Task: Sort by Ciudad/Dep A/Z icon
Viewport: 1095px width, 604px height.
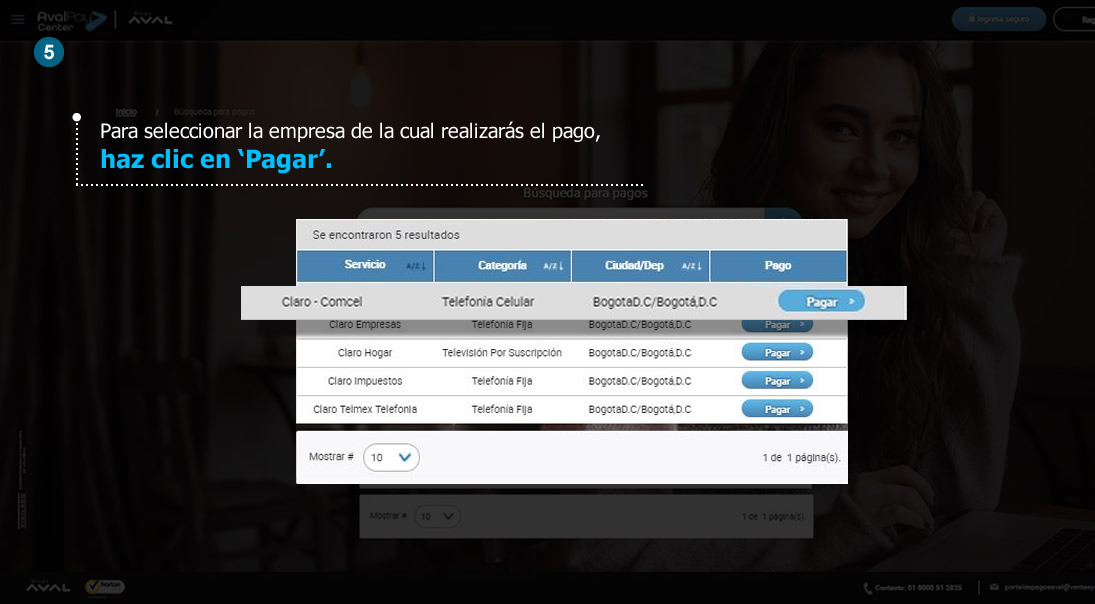Action: 691,266
